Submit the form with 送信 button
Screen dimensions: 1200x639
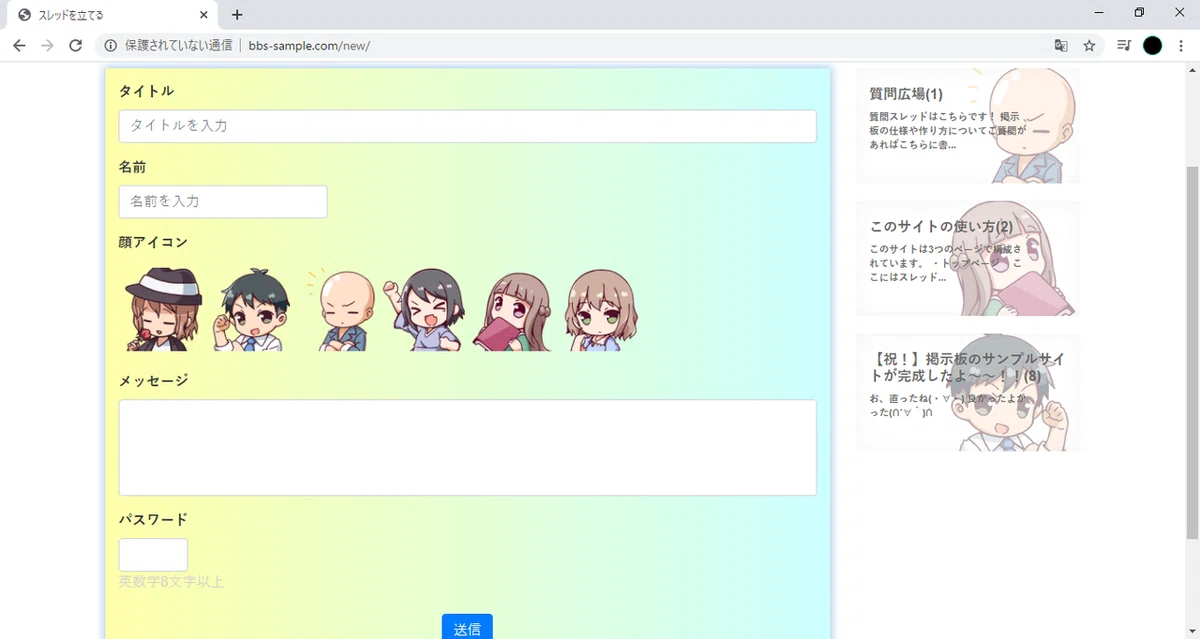point(467,627)
